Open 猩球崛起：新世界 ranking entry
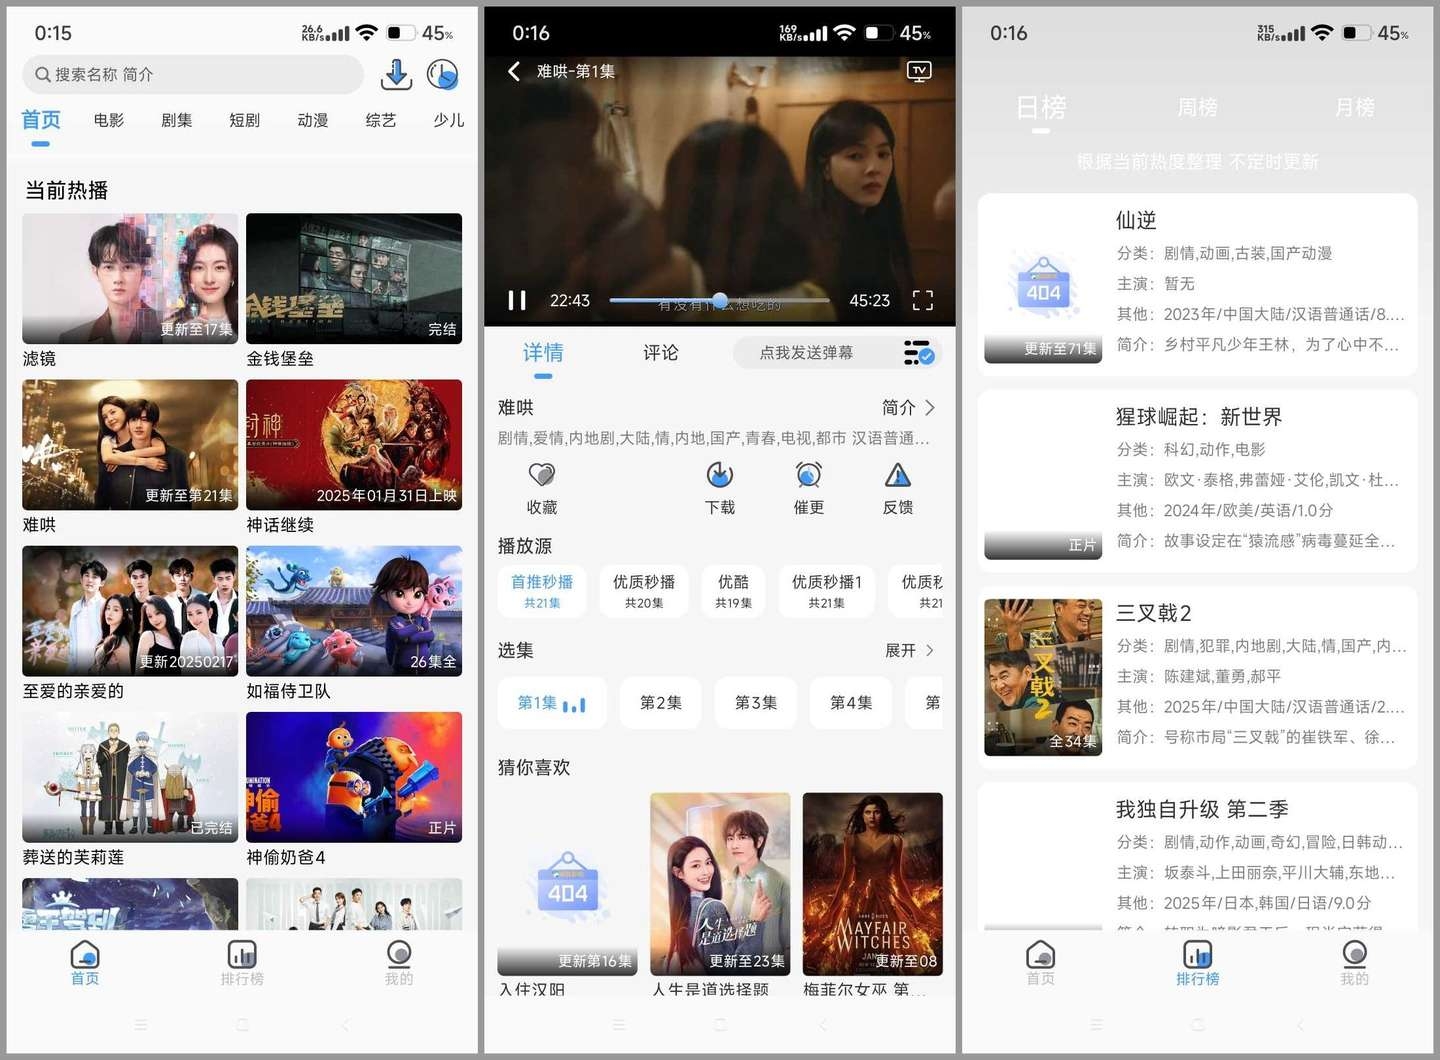The height and width of the screenshot is (1060, 1440). [x=1198, y=481]
